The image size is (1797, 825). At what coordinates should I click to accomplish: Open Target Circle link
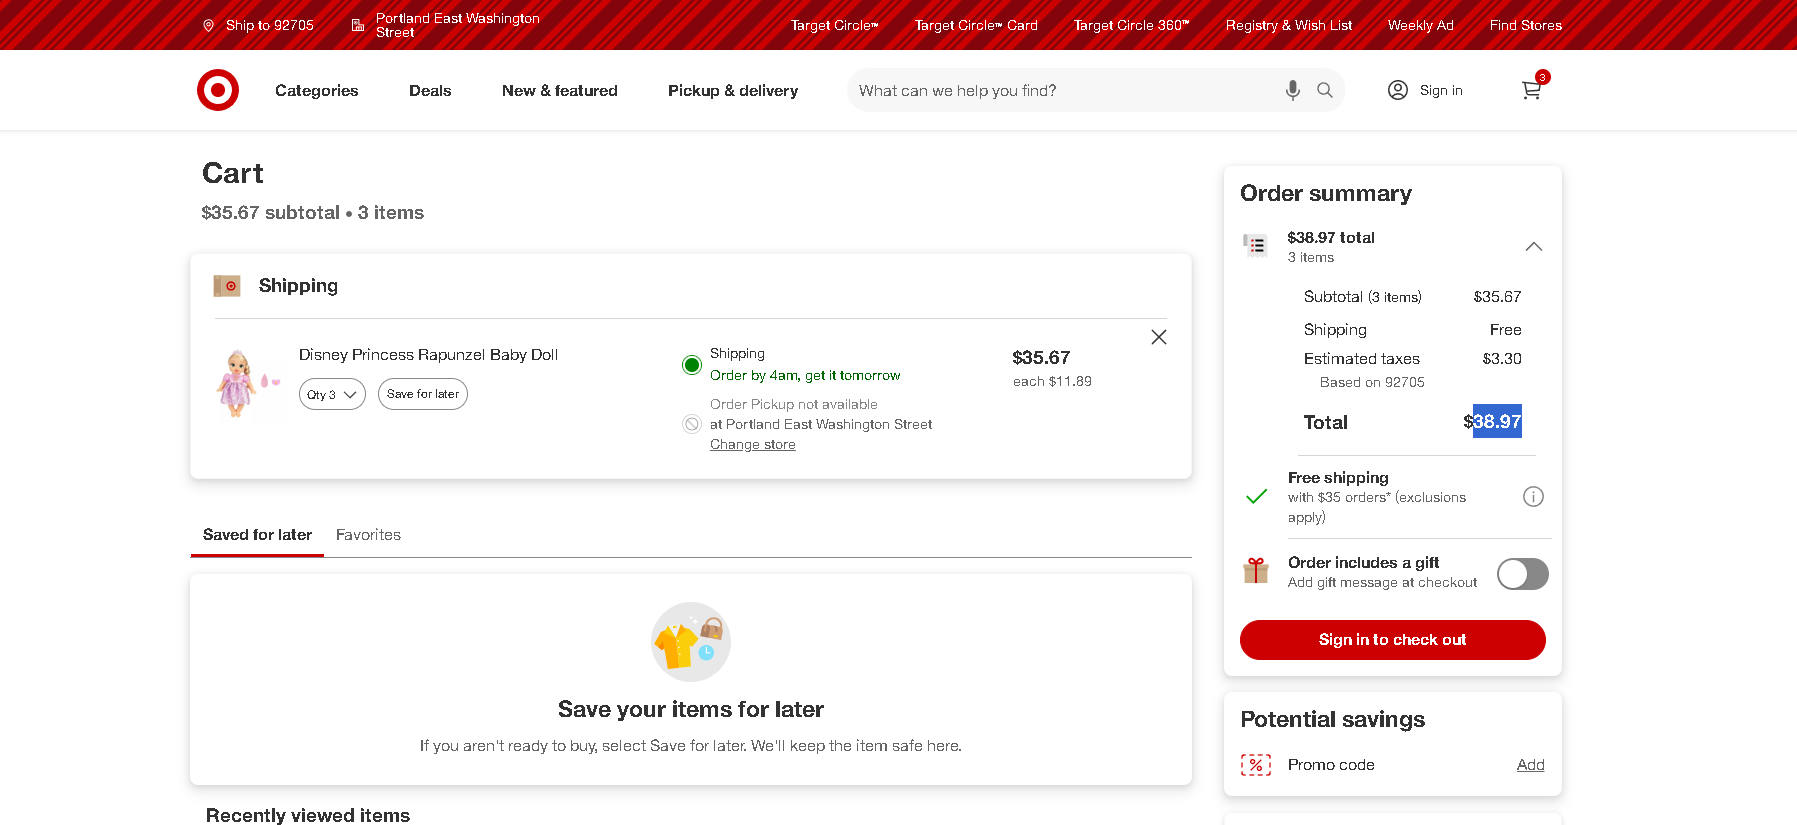coord(835,25)
